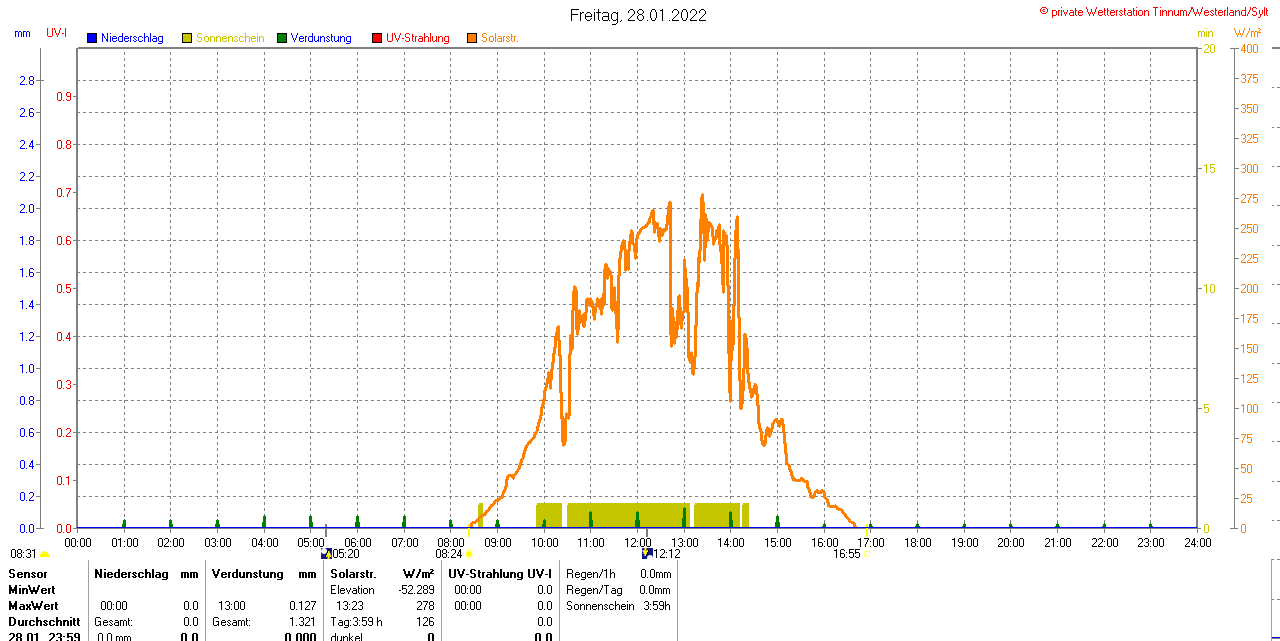This screenshot has width=1280, height=641.
Task: Click the private Wetterstation Tinnum copyright text
Action: click(1158, 11)
